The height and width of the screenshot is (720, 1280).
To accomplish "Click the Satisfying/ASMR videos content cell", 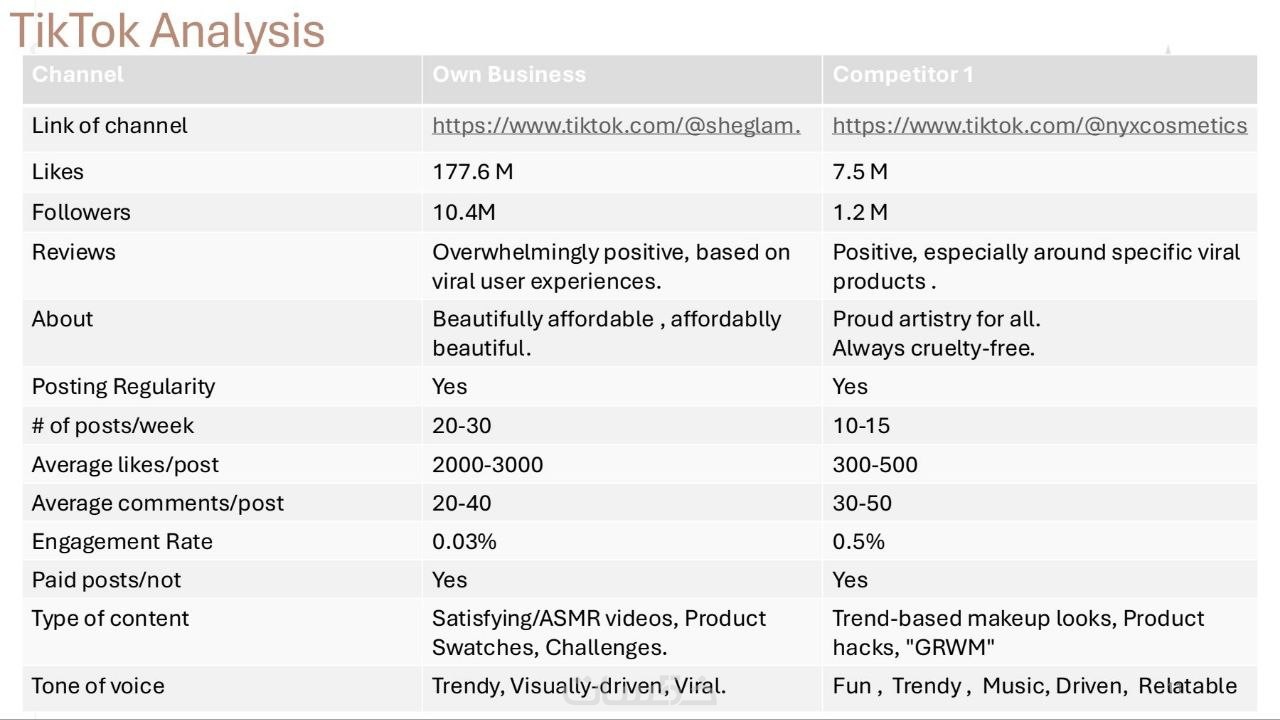I will pyautogui.click(x=598, y=633).
